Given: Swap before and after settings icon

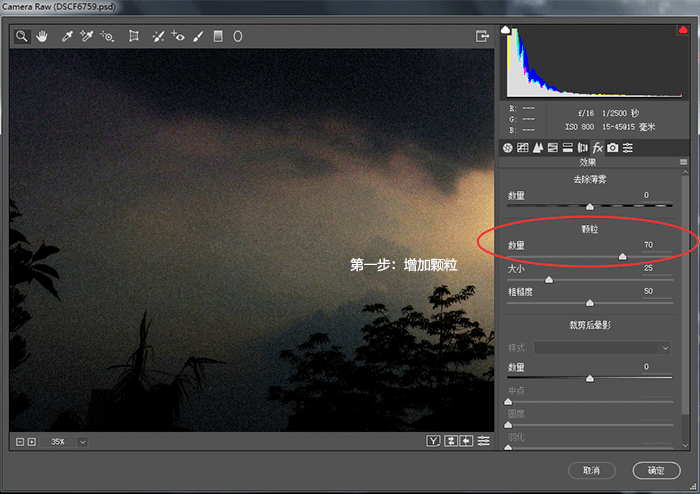Looking at the screenshot, I should point(450,441).
